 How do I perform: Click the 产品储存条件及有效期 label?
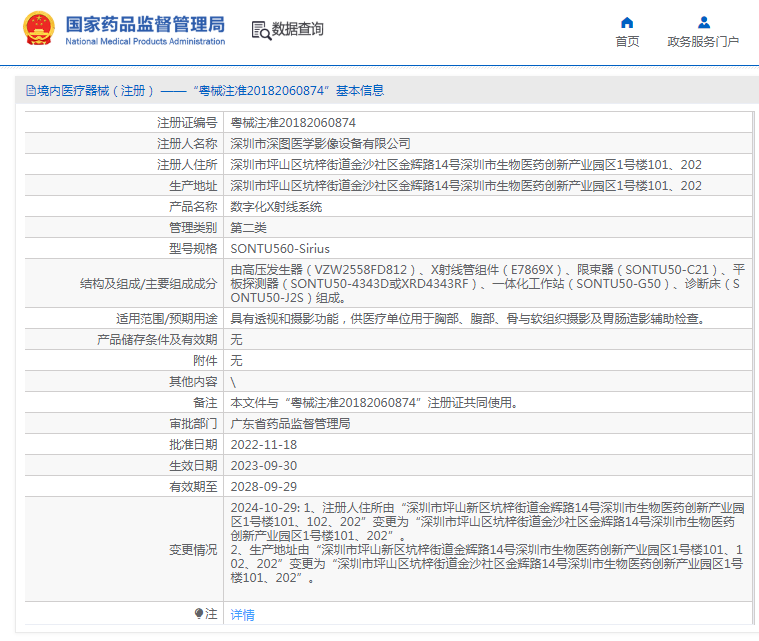[x=157, y=340]
